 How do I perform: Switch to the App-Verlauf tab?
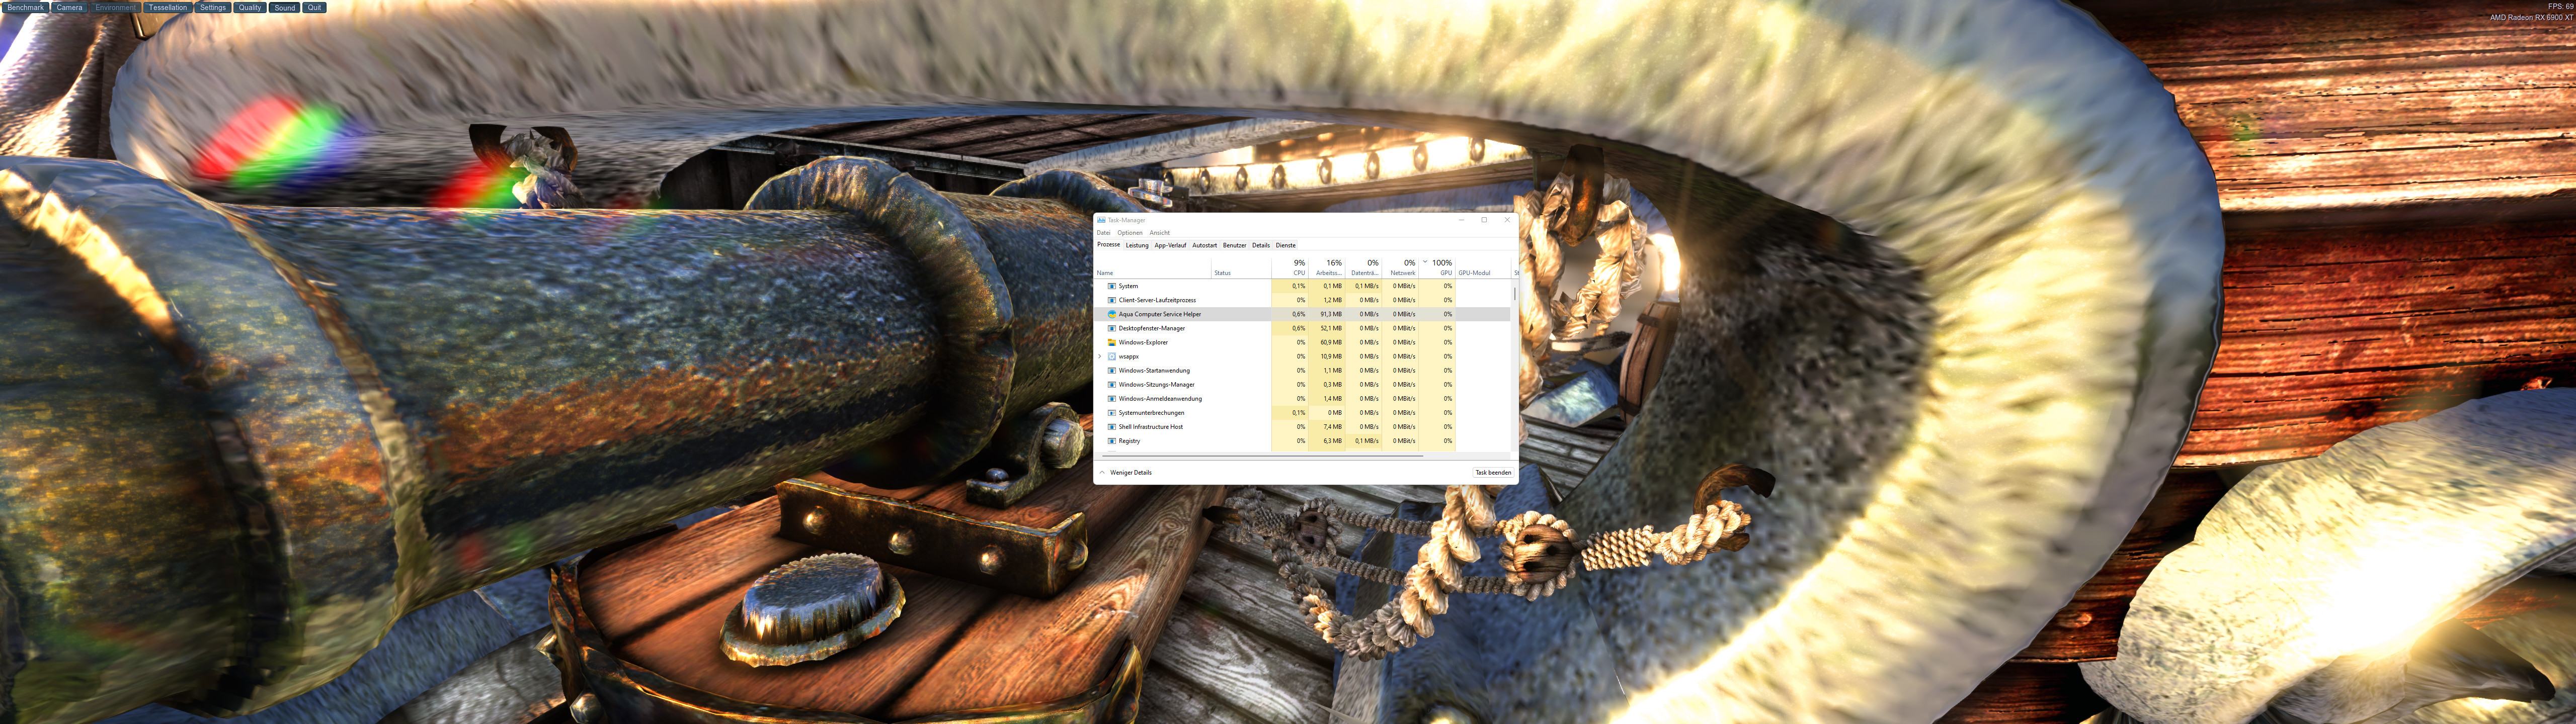click(1170, 245)
